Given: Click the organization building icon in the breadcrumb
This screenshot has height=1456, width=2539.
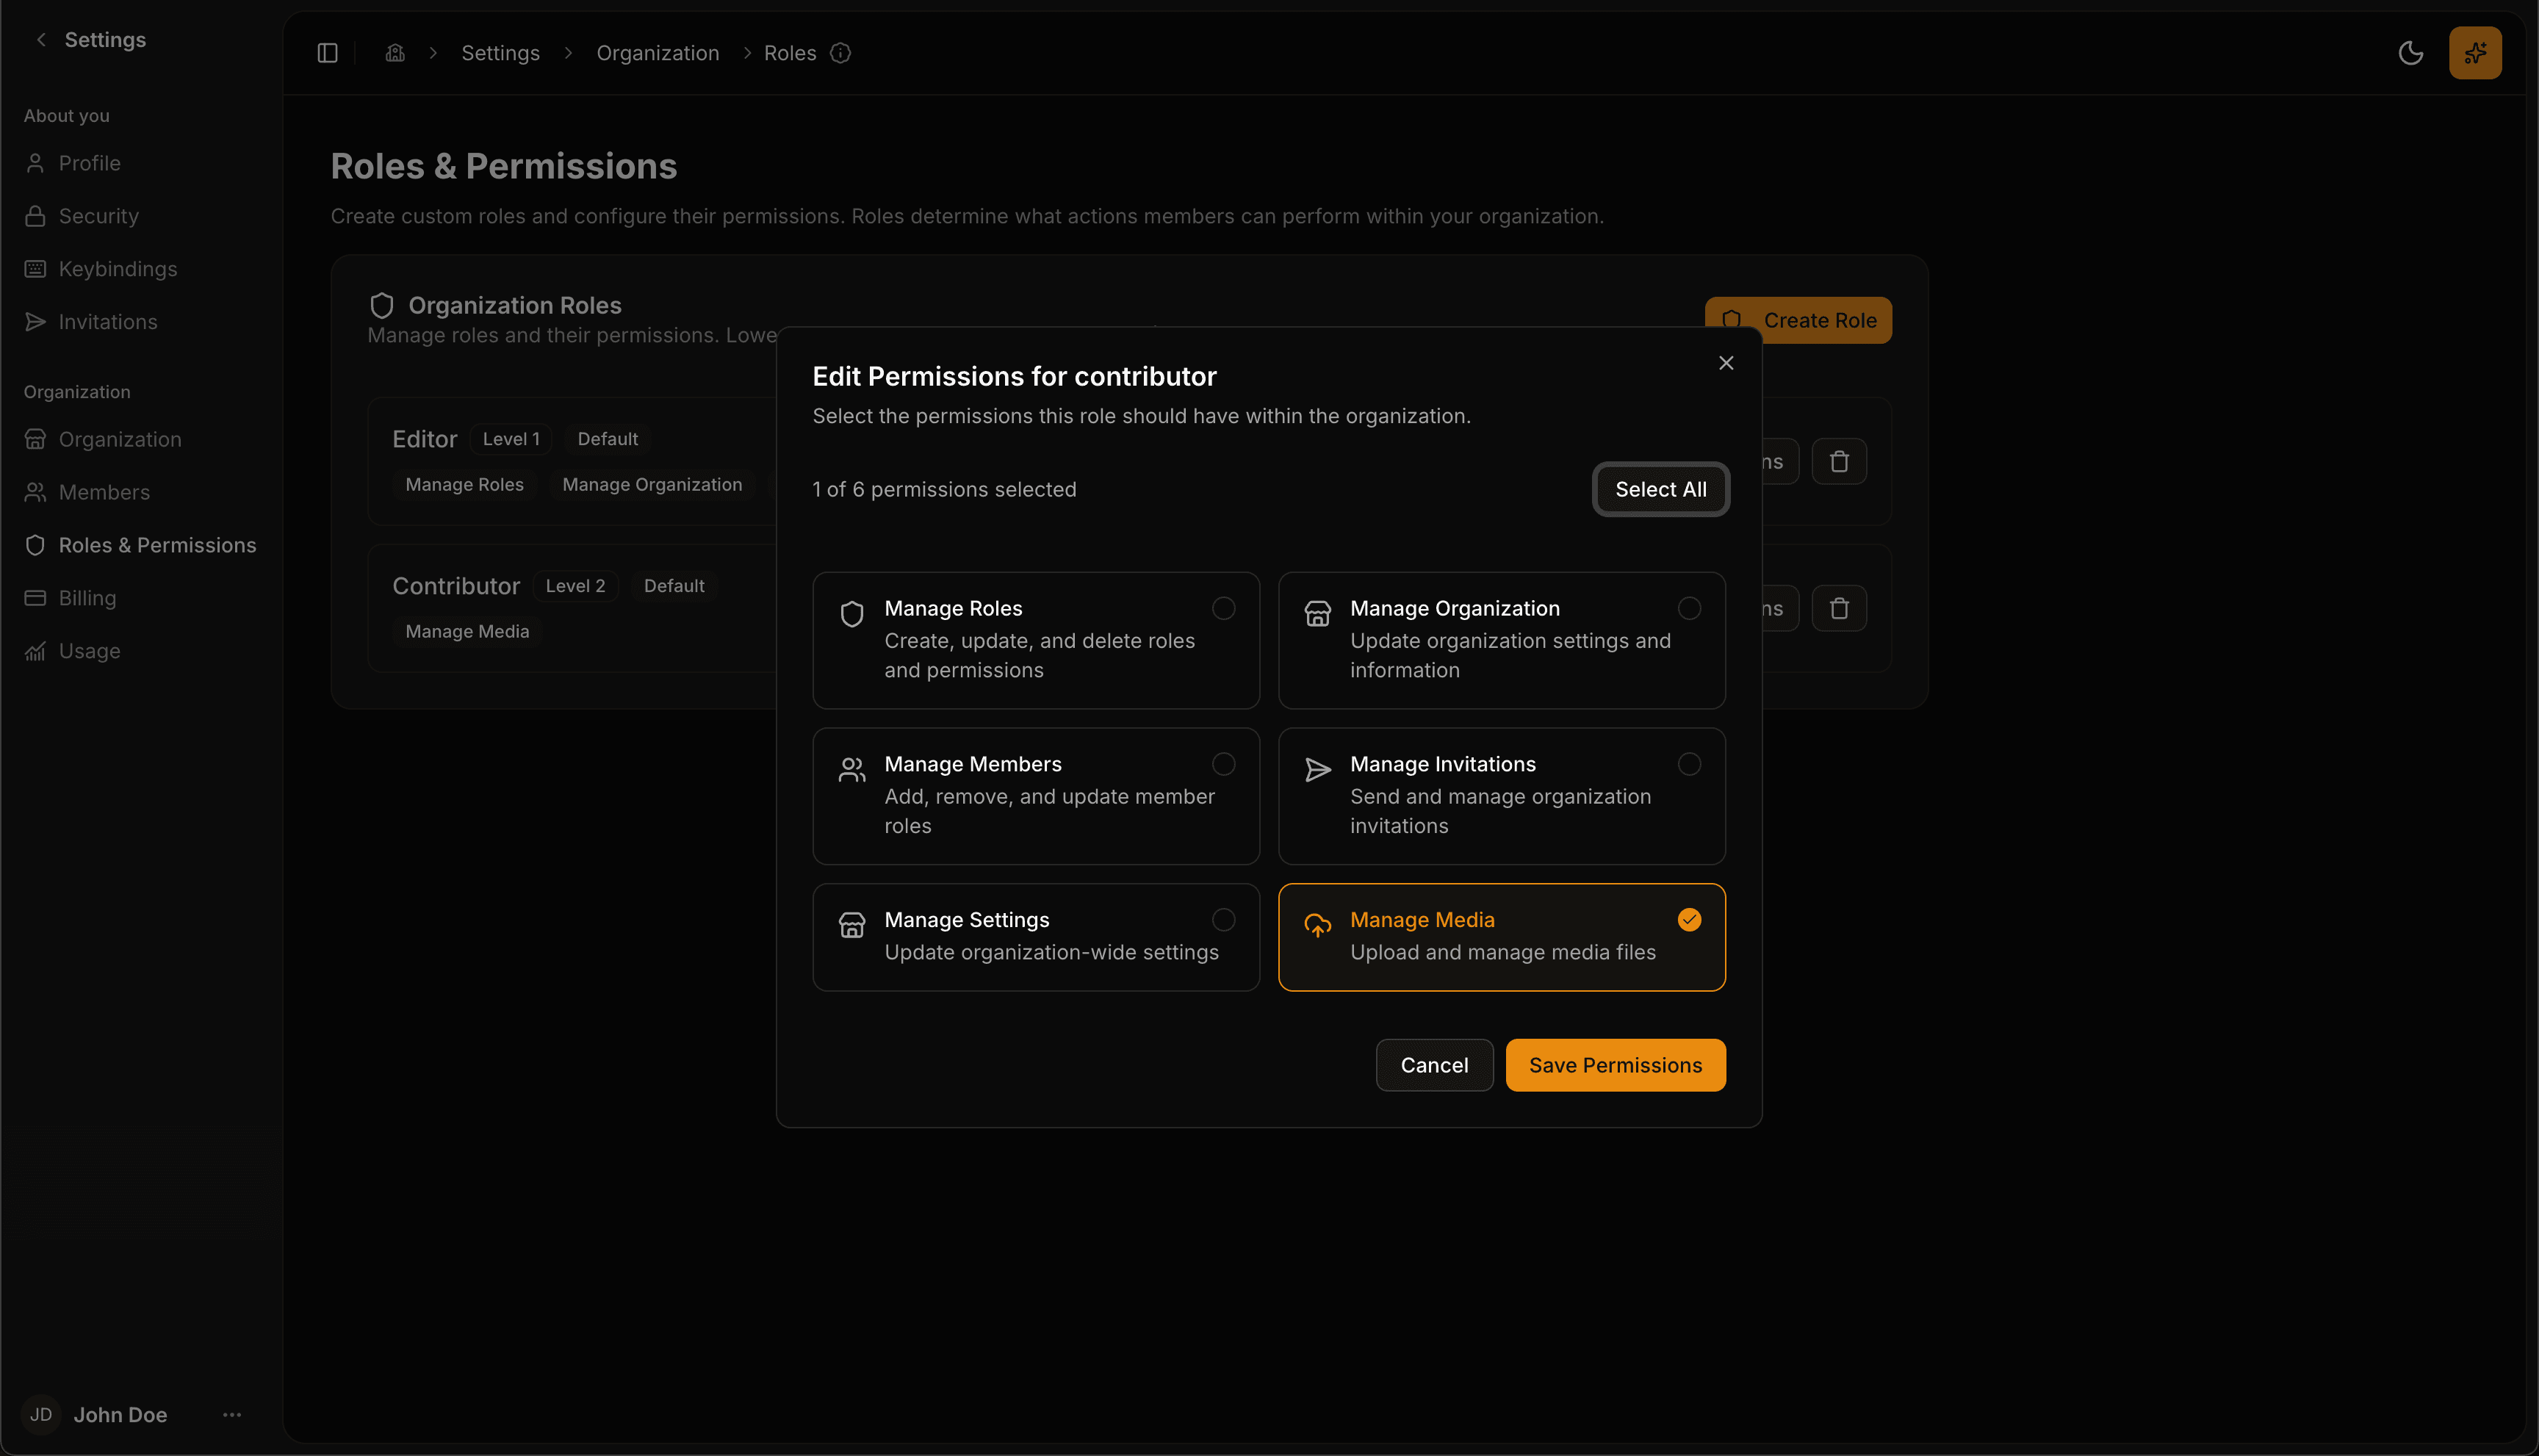Looking at the screenshot, I should point(394,52).
